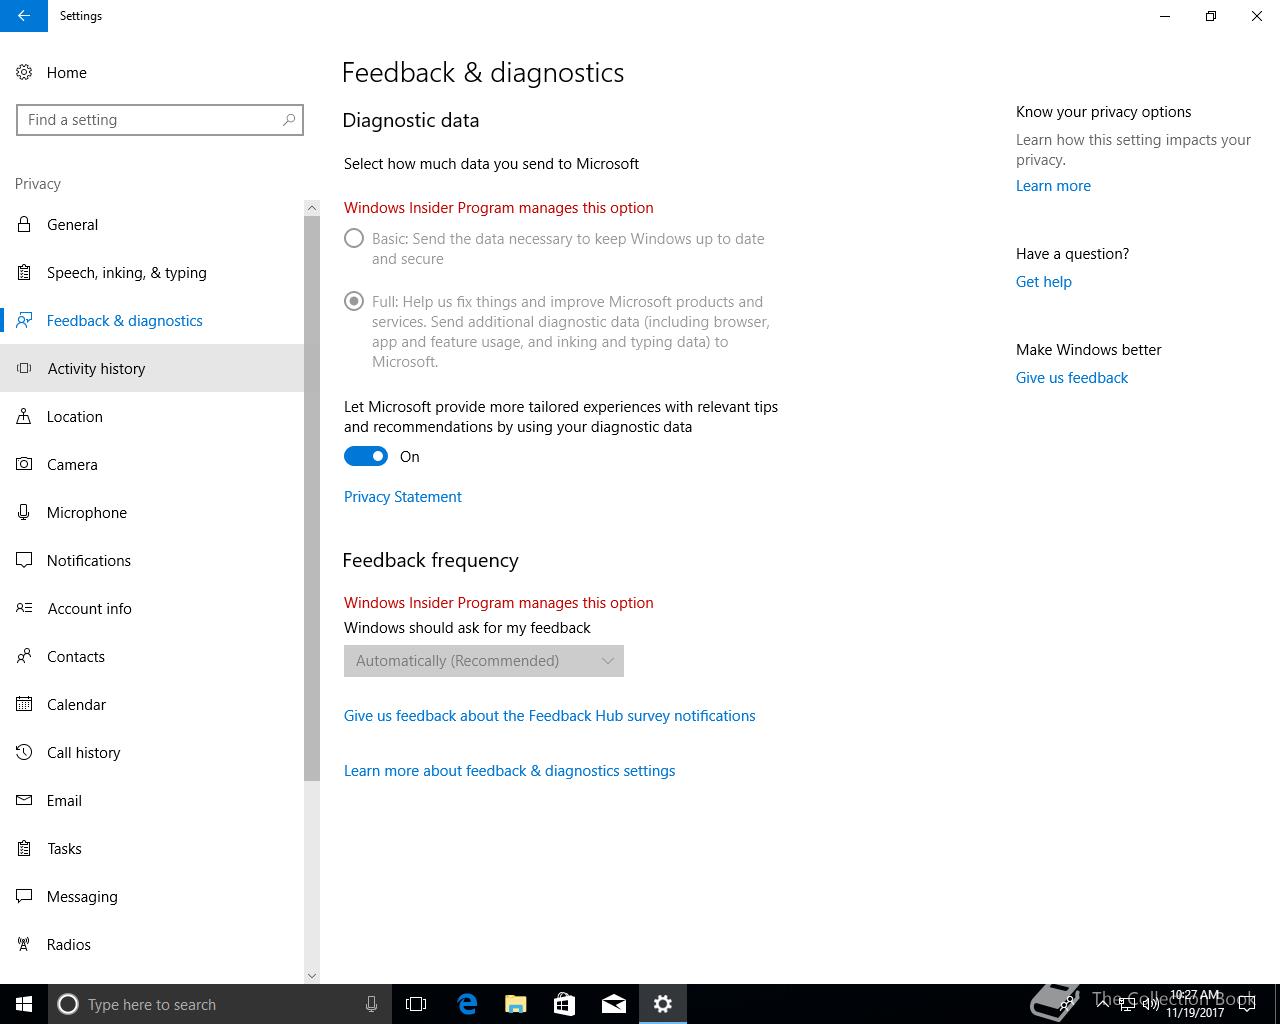1280x1024 pixels.
Task: Select the Full diagnostic data radio button
Action: pos(354,301)
